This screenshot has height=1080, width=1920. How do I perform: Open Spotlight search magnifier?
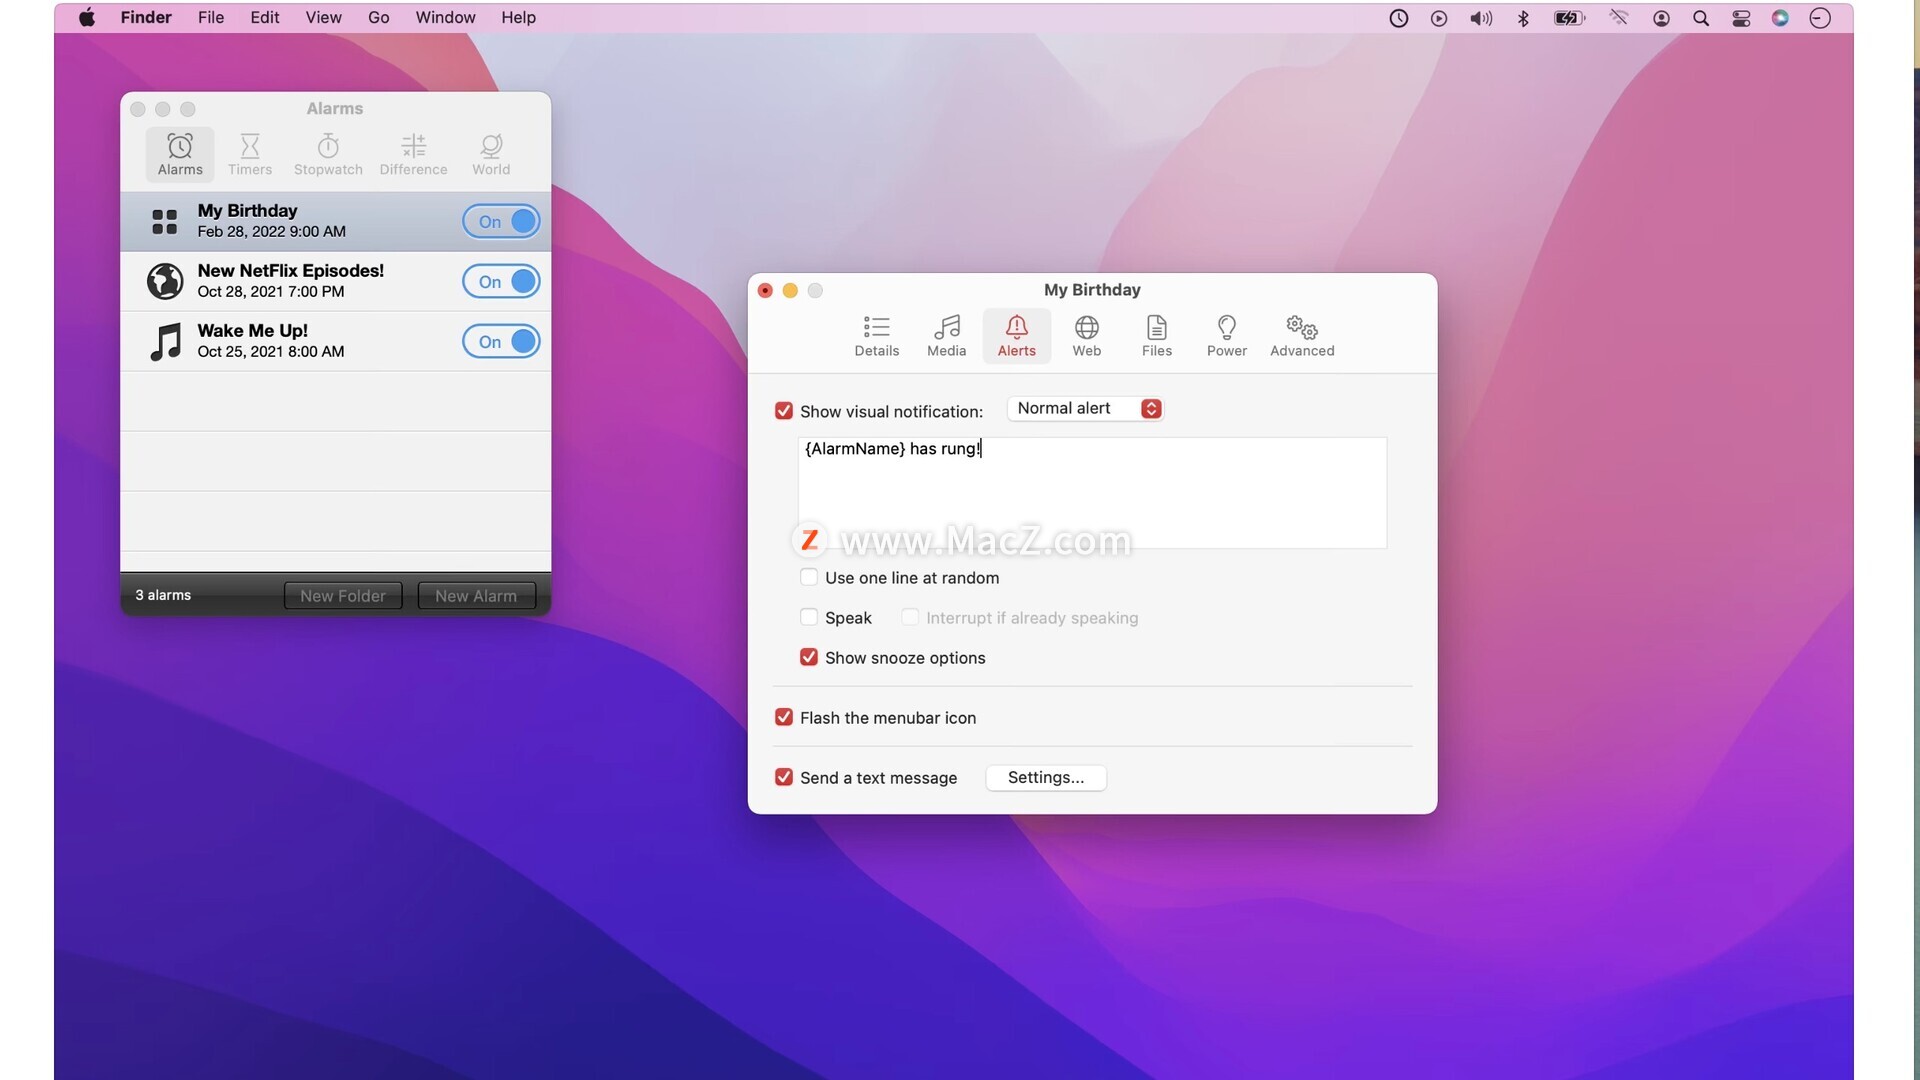coord(1700,18)
